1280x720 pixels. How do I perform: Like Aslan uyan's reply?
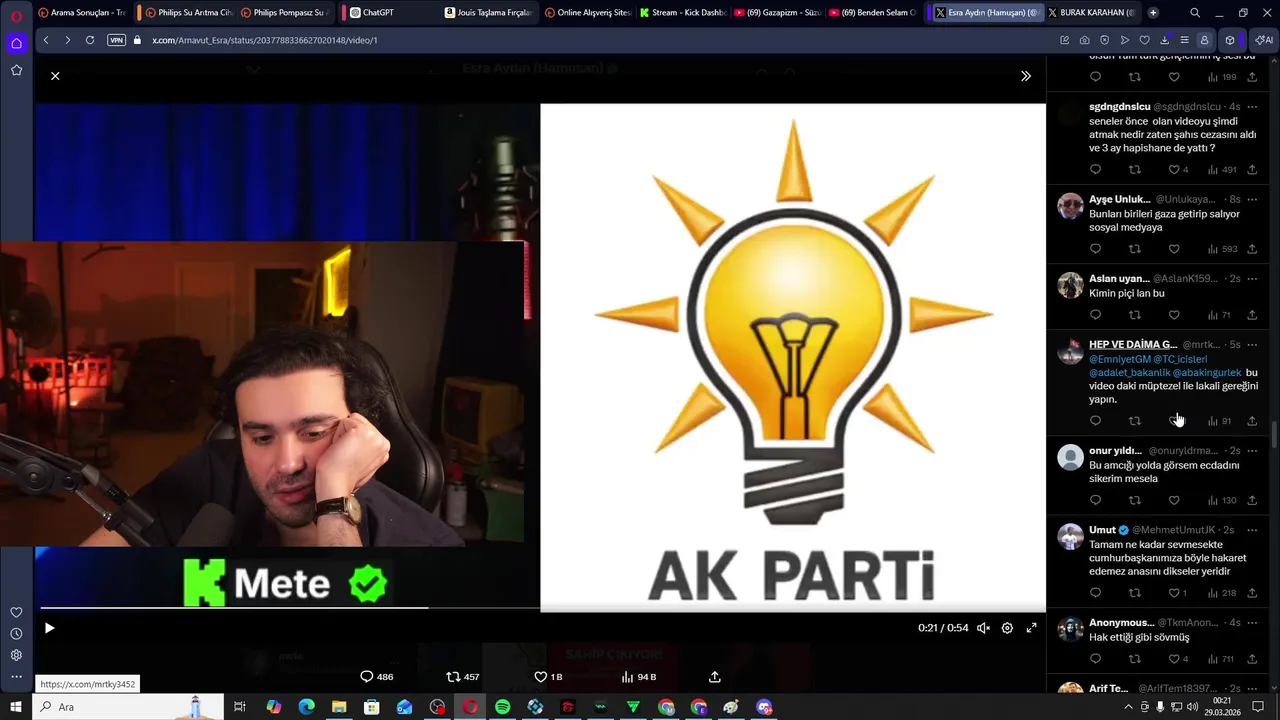click(x=1174, y=315)
